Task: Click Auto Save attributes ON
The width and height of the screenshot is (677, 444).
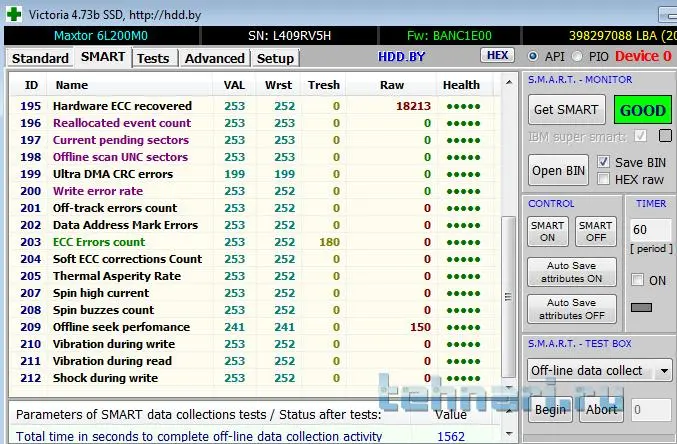Action: click(572, 272)
